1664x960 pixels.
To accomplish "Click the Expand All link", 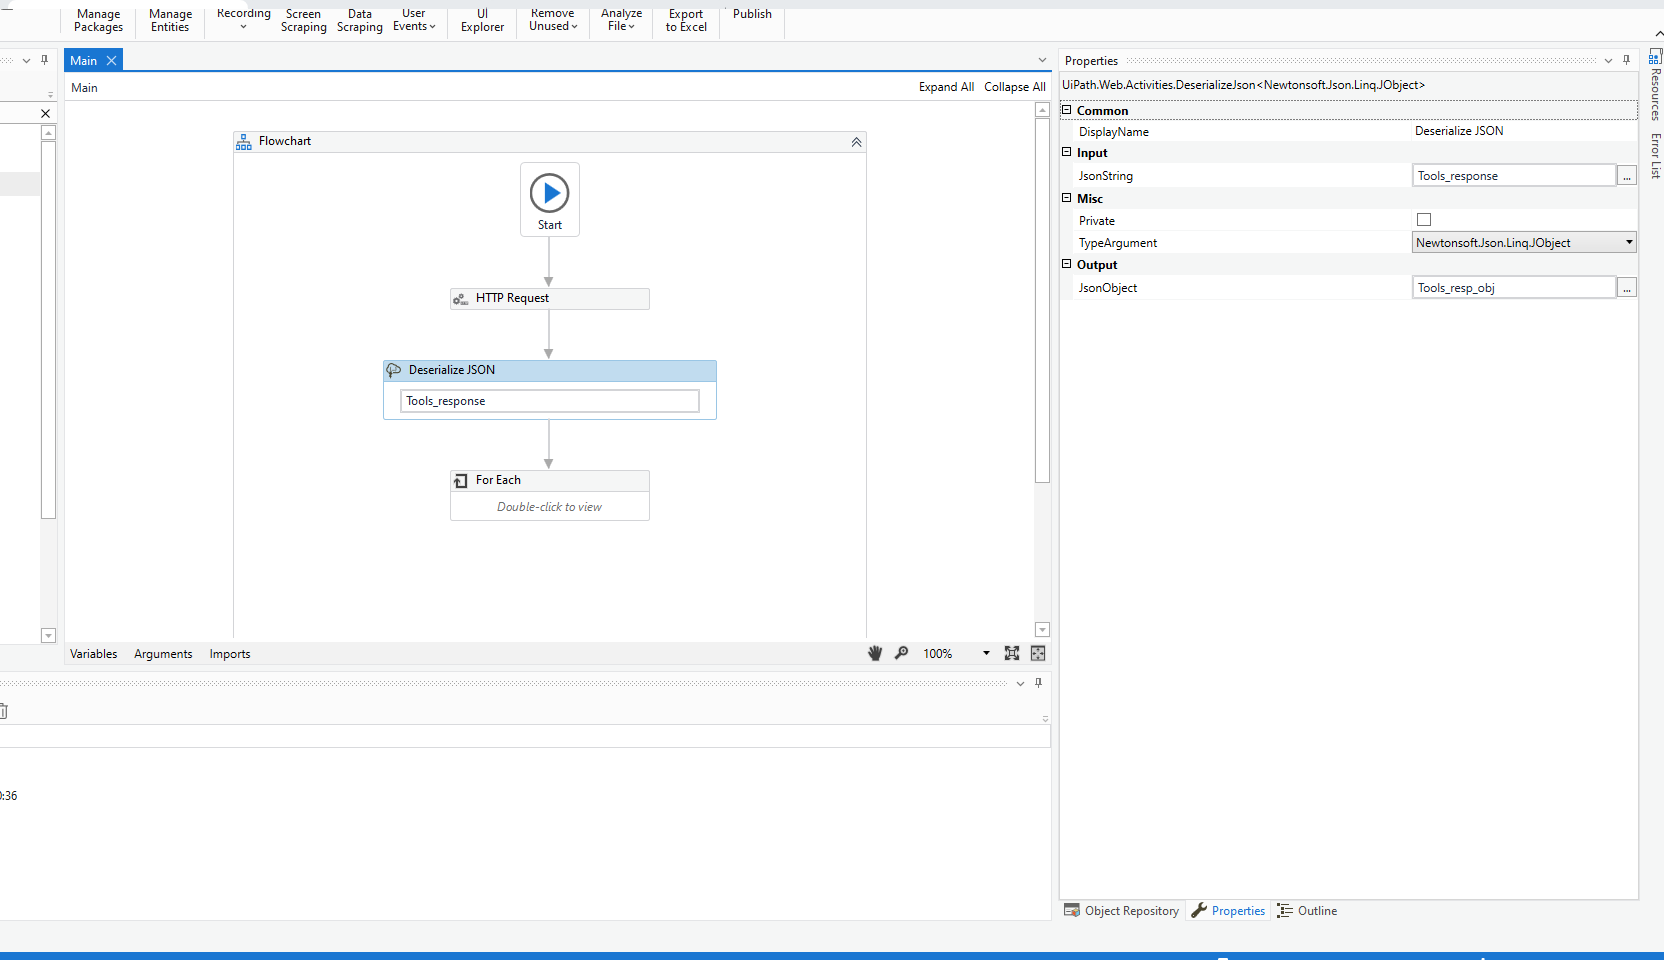I will point(945,87).
